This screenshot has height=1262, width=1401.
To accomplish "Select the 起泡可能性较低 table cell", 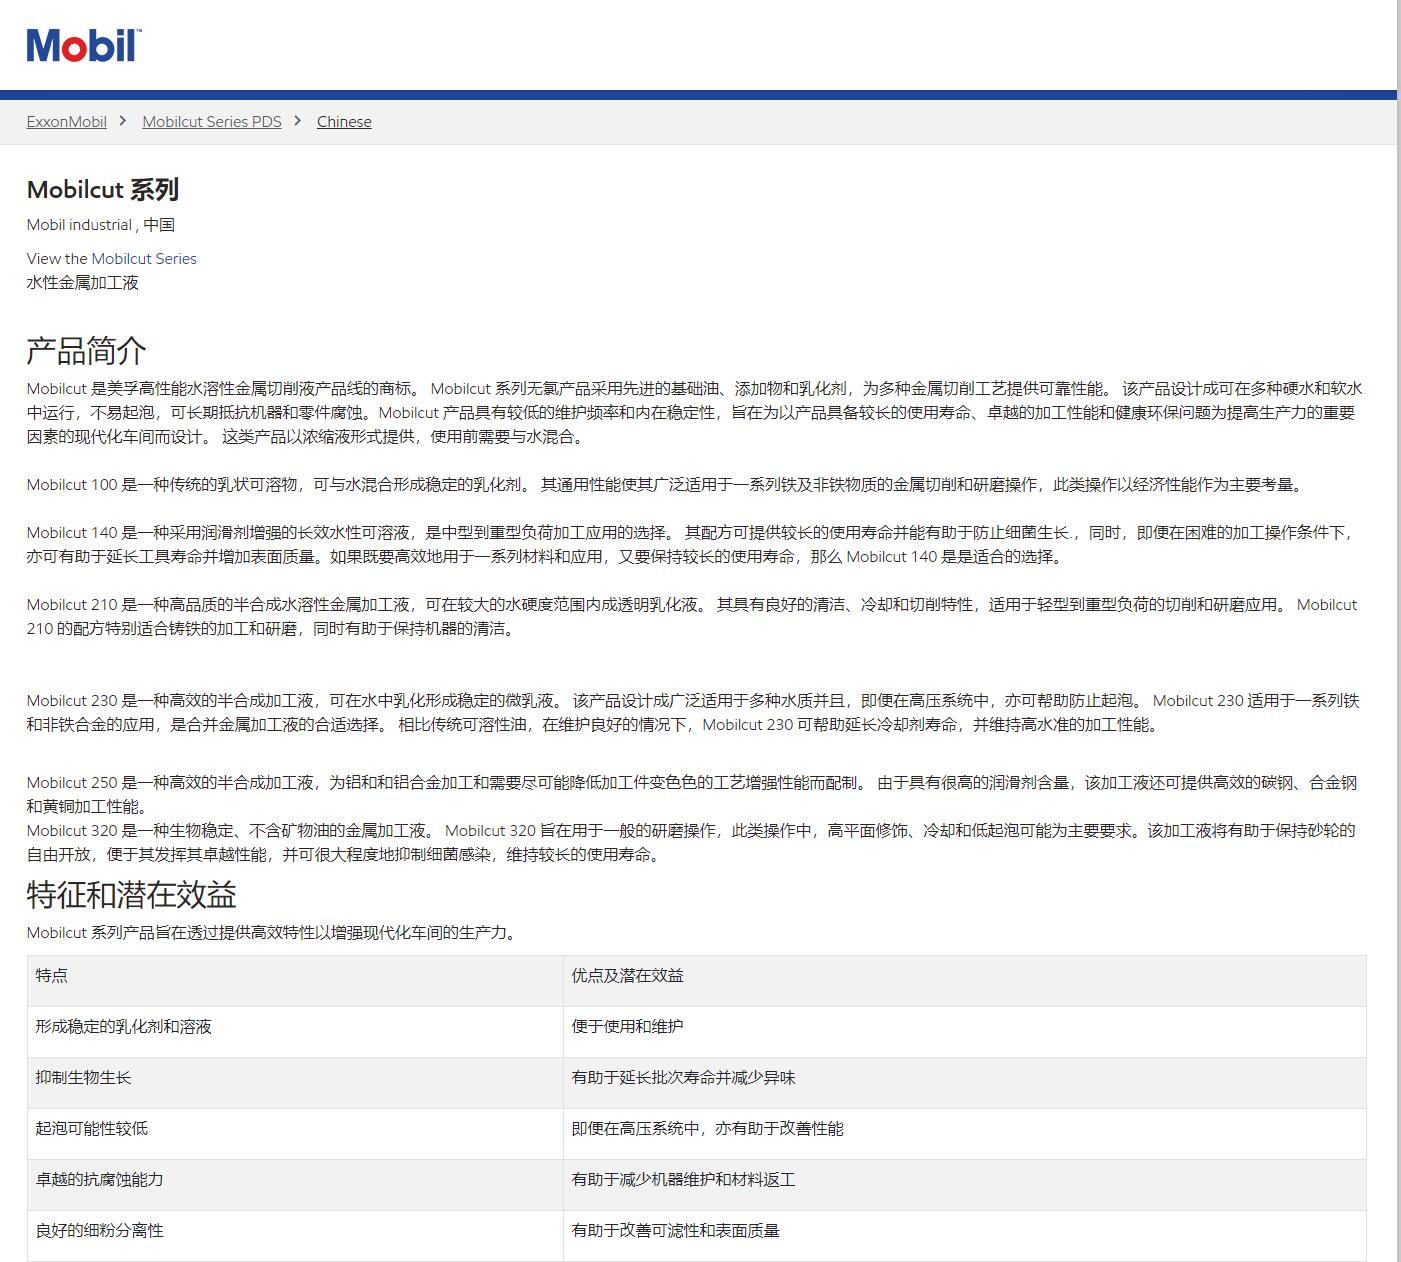I will 295,1134.
